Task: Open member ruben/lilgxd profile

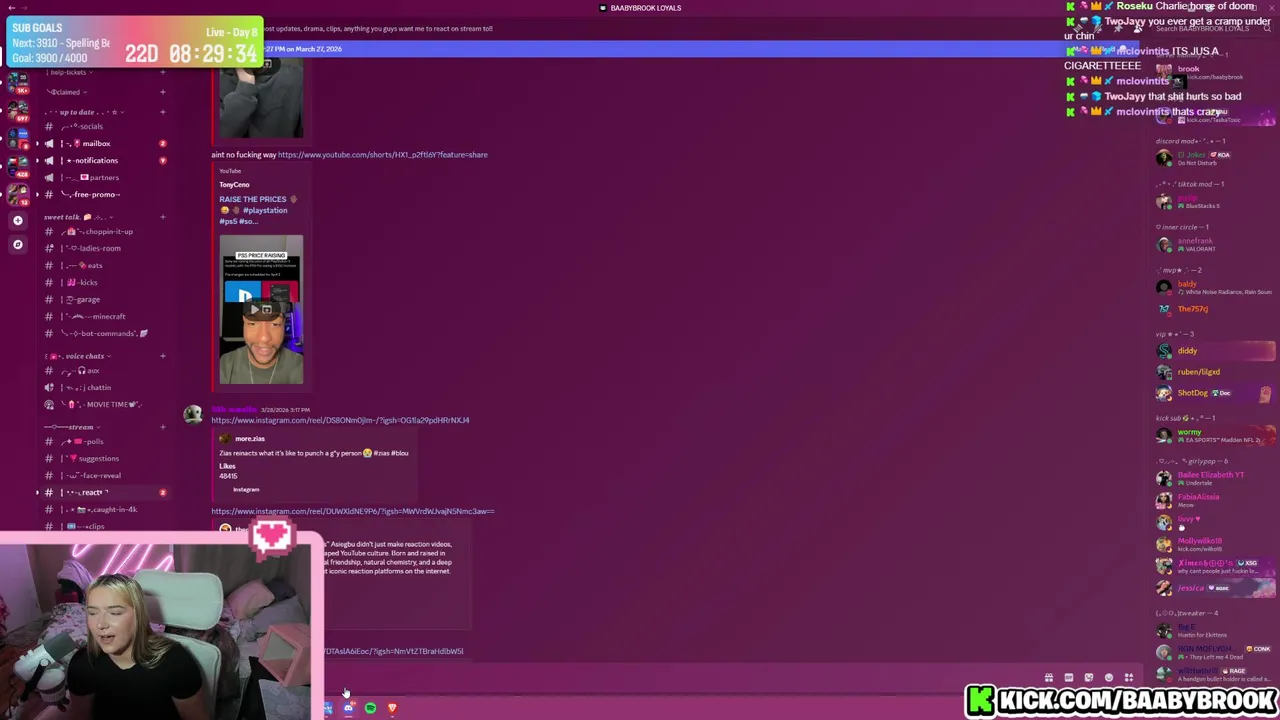Action: (x=1215, y=372)
